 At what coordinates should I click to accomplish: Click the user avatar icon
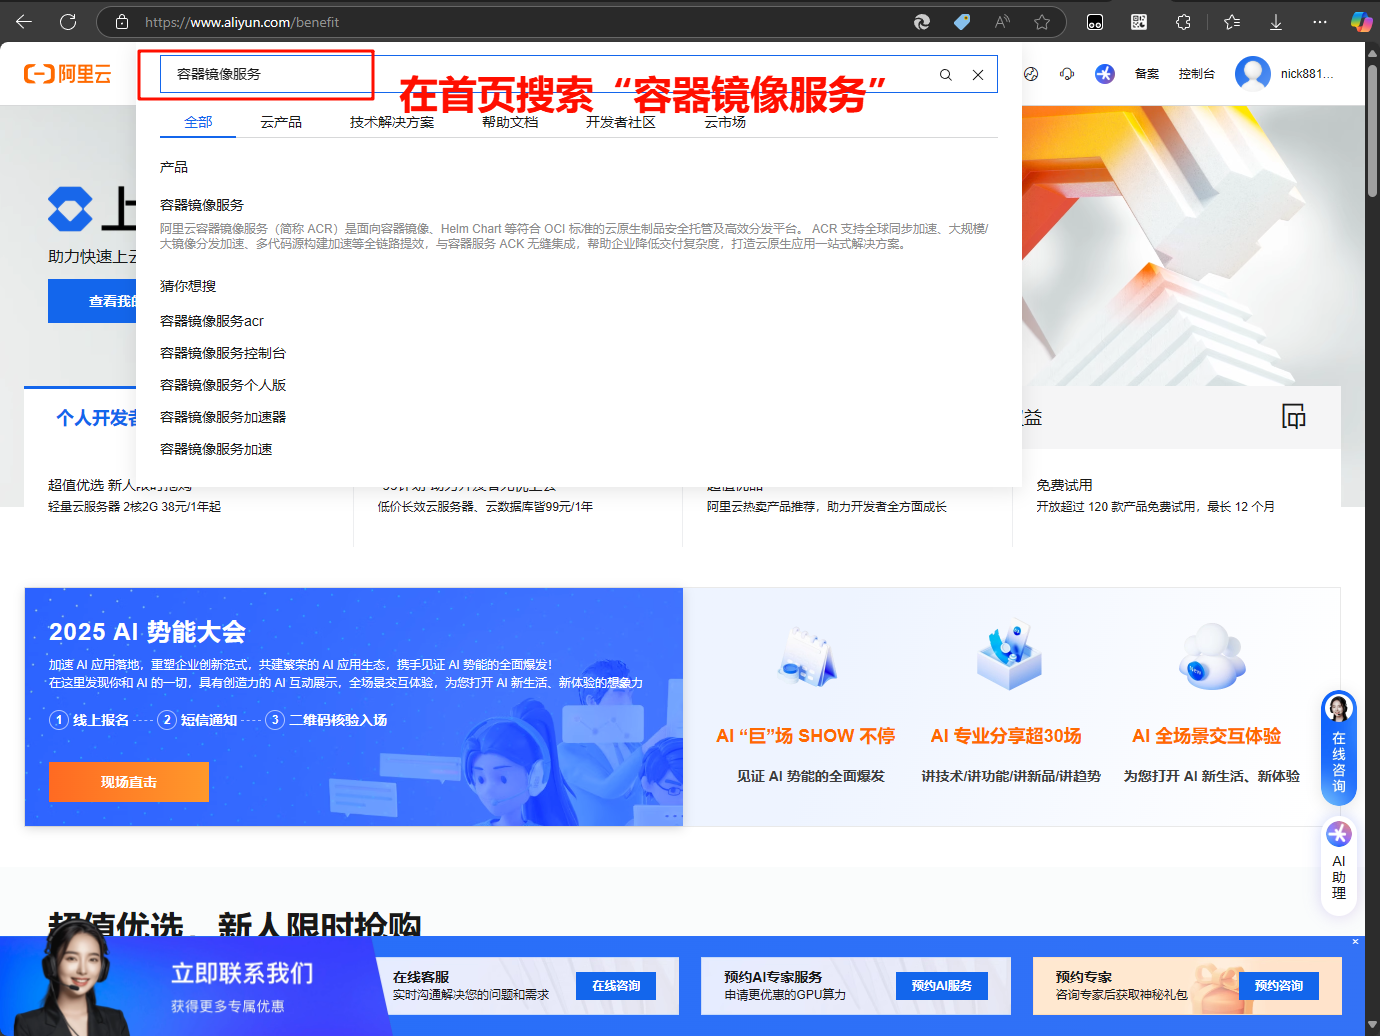pyautogui.click(x=1252, y=74)
